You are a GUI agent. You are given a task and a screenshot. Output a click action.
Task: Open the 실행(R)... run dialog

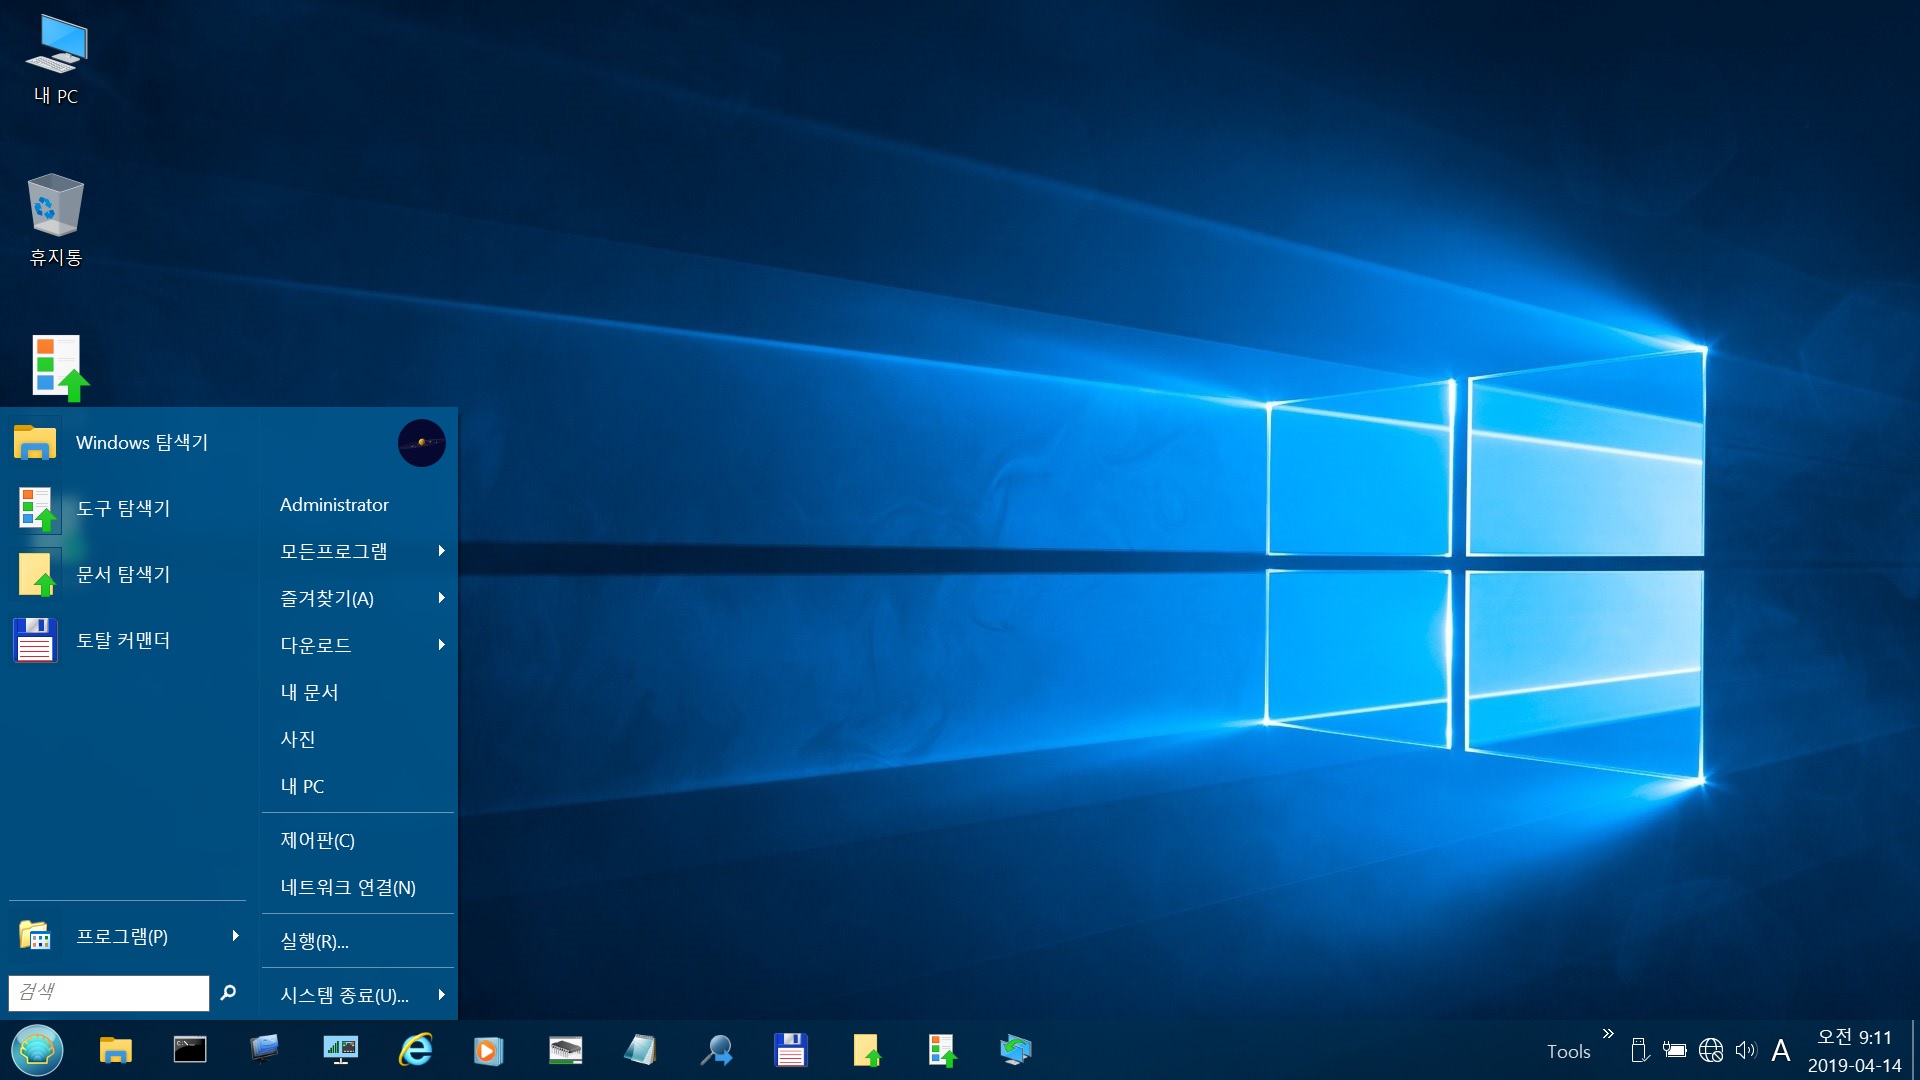(x=358, y=941)
